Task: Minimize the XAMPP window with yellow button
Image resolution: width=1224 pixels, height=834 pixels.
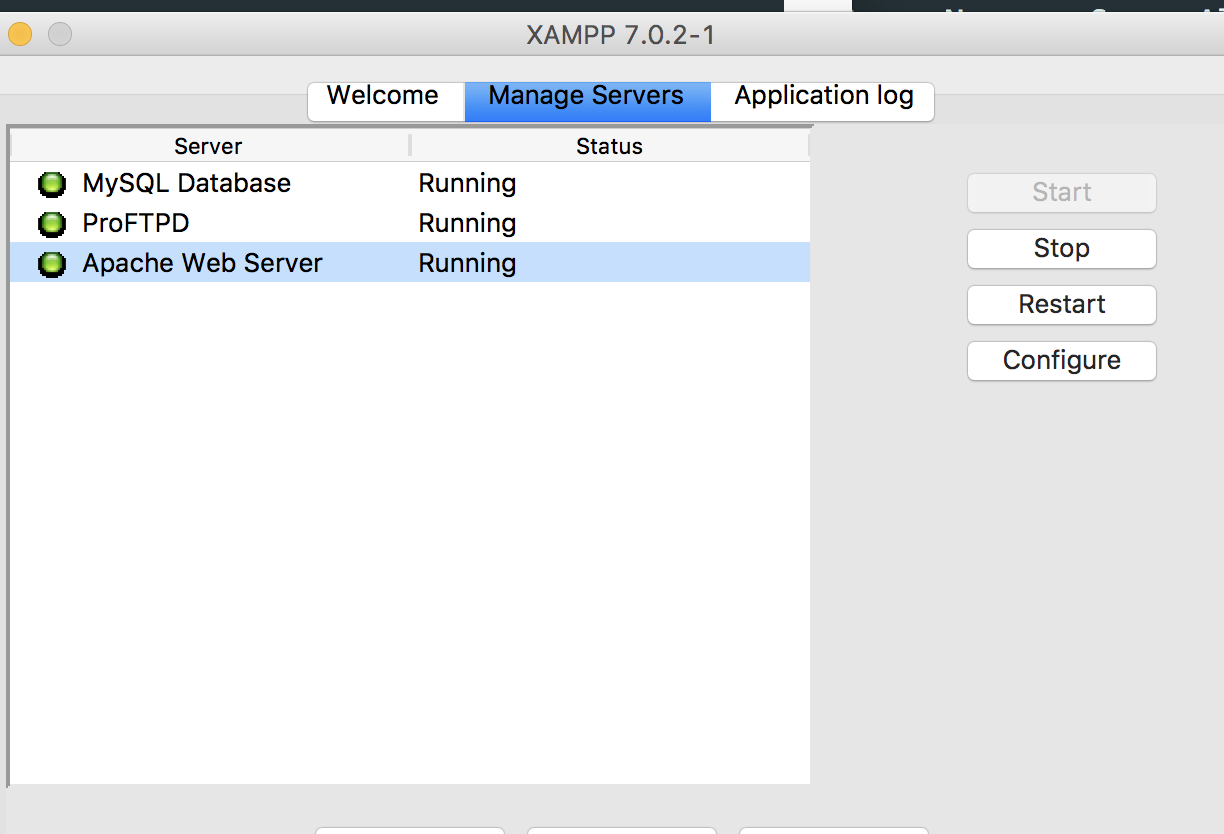Action: coord(20,35)
